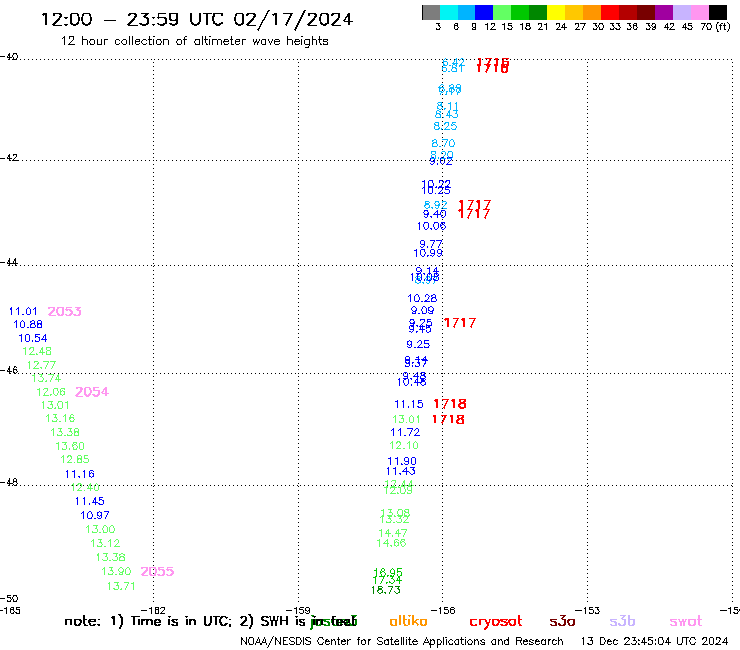Click wave height value '13.90'

tap(116, 571)
